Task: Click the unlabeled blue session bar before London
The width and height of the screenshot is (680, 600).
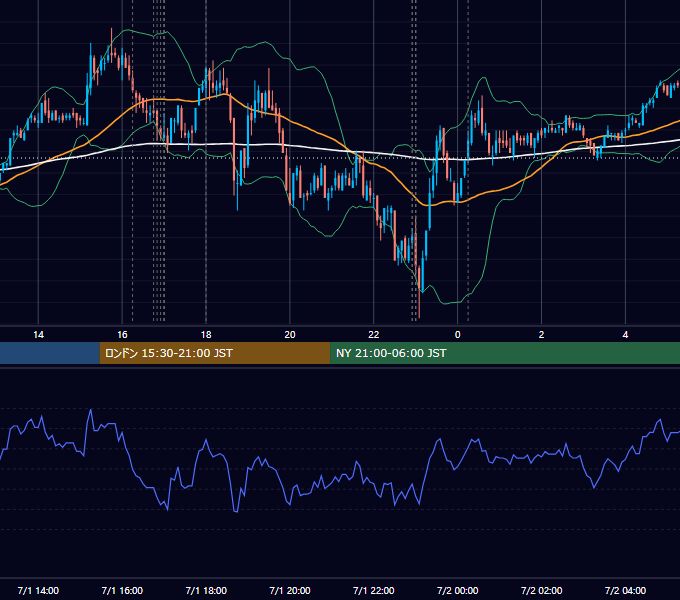Action: point(50,353)
